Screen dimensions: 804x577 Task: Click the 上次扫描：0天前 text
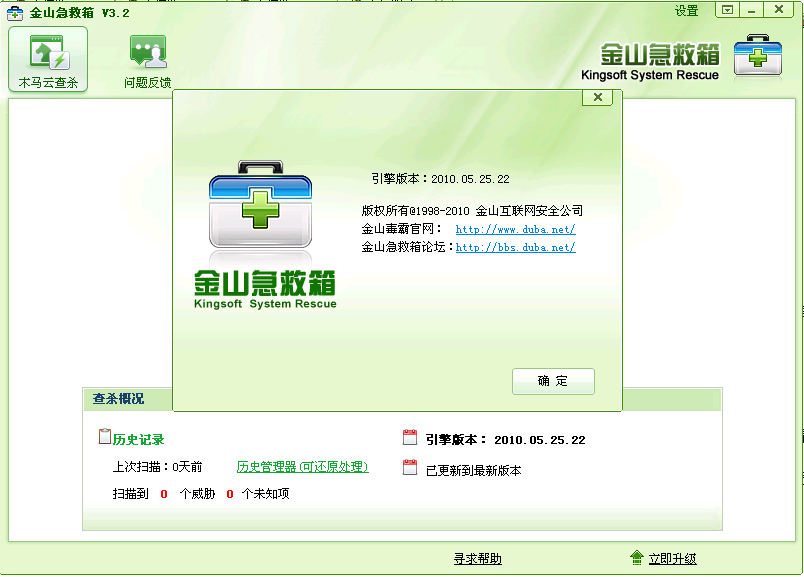(157, 467)
